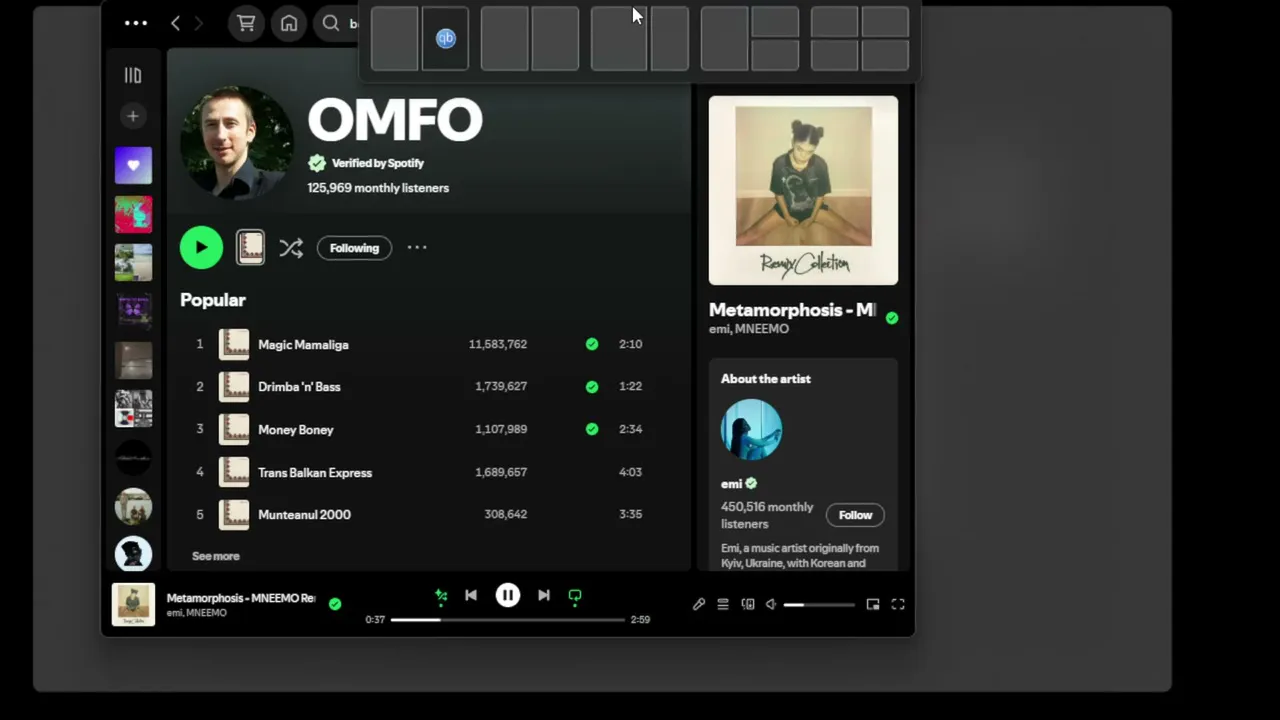Skip to the previous track

click(471, 596)
